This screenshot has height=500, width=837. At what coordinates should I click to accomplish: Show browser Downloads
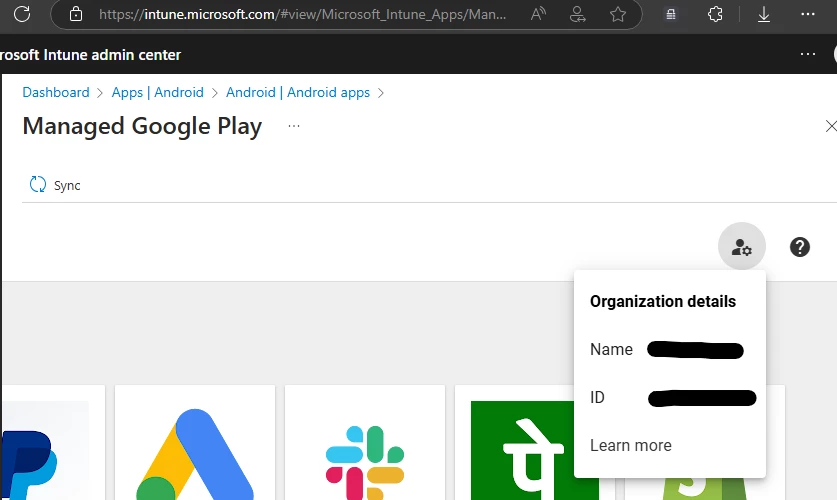(764, 14)
